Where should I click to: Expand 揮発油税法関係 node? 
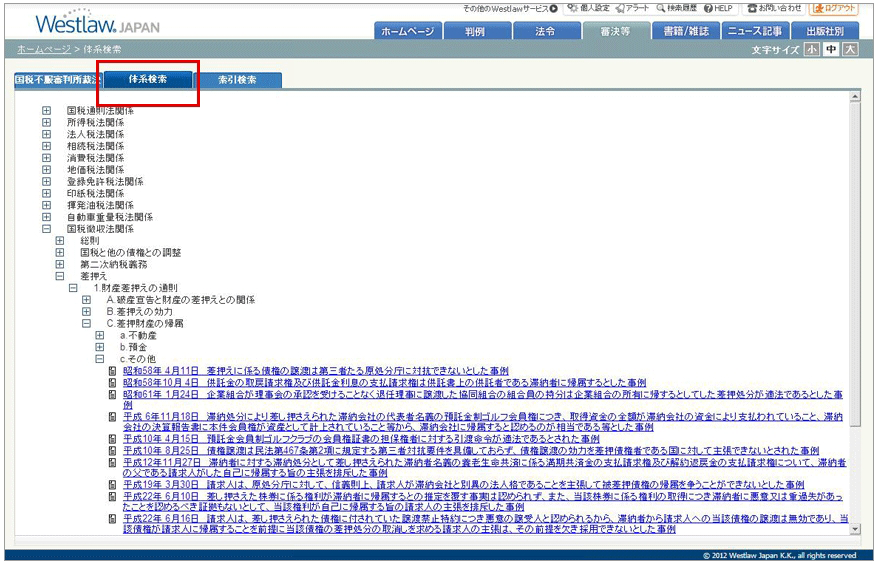[x=46, y=205]
